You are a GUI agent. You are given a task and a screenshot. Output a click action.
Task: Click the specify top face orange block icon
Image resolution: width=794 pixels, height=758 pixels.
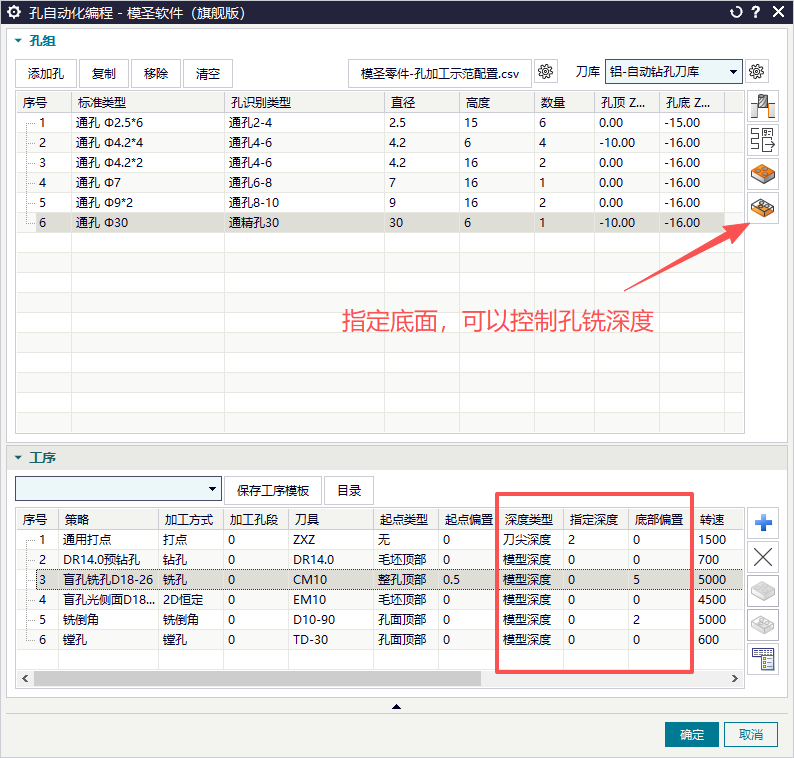(x=763, y=174)
